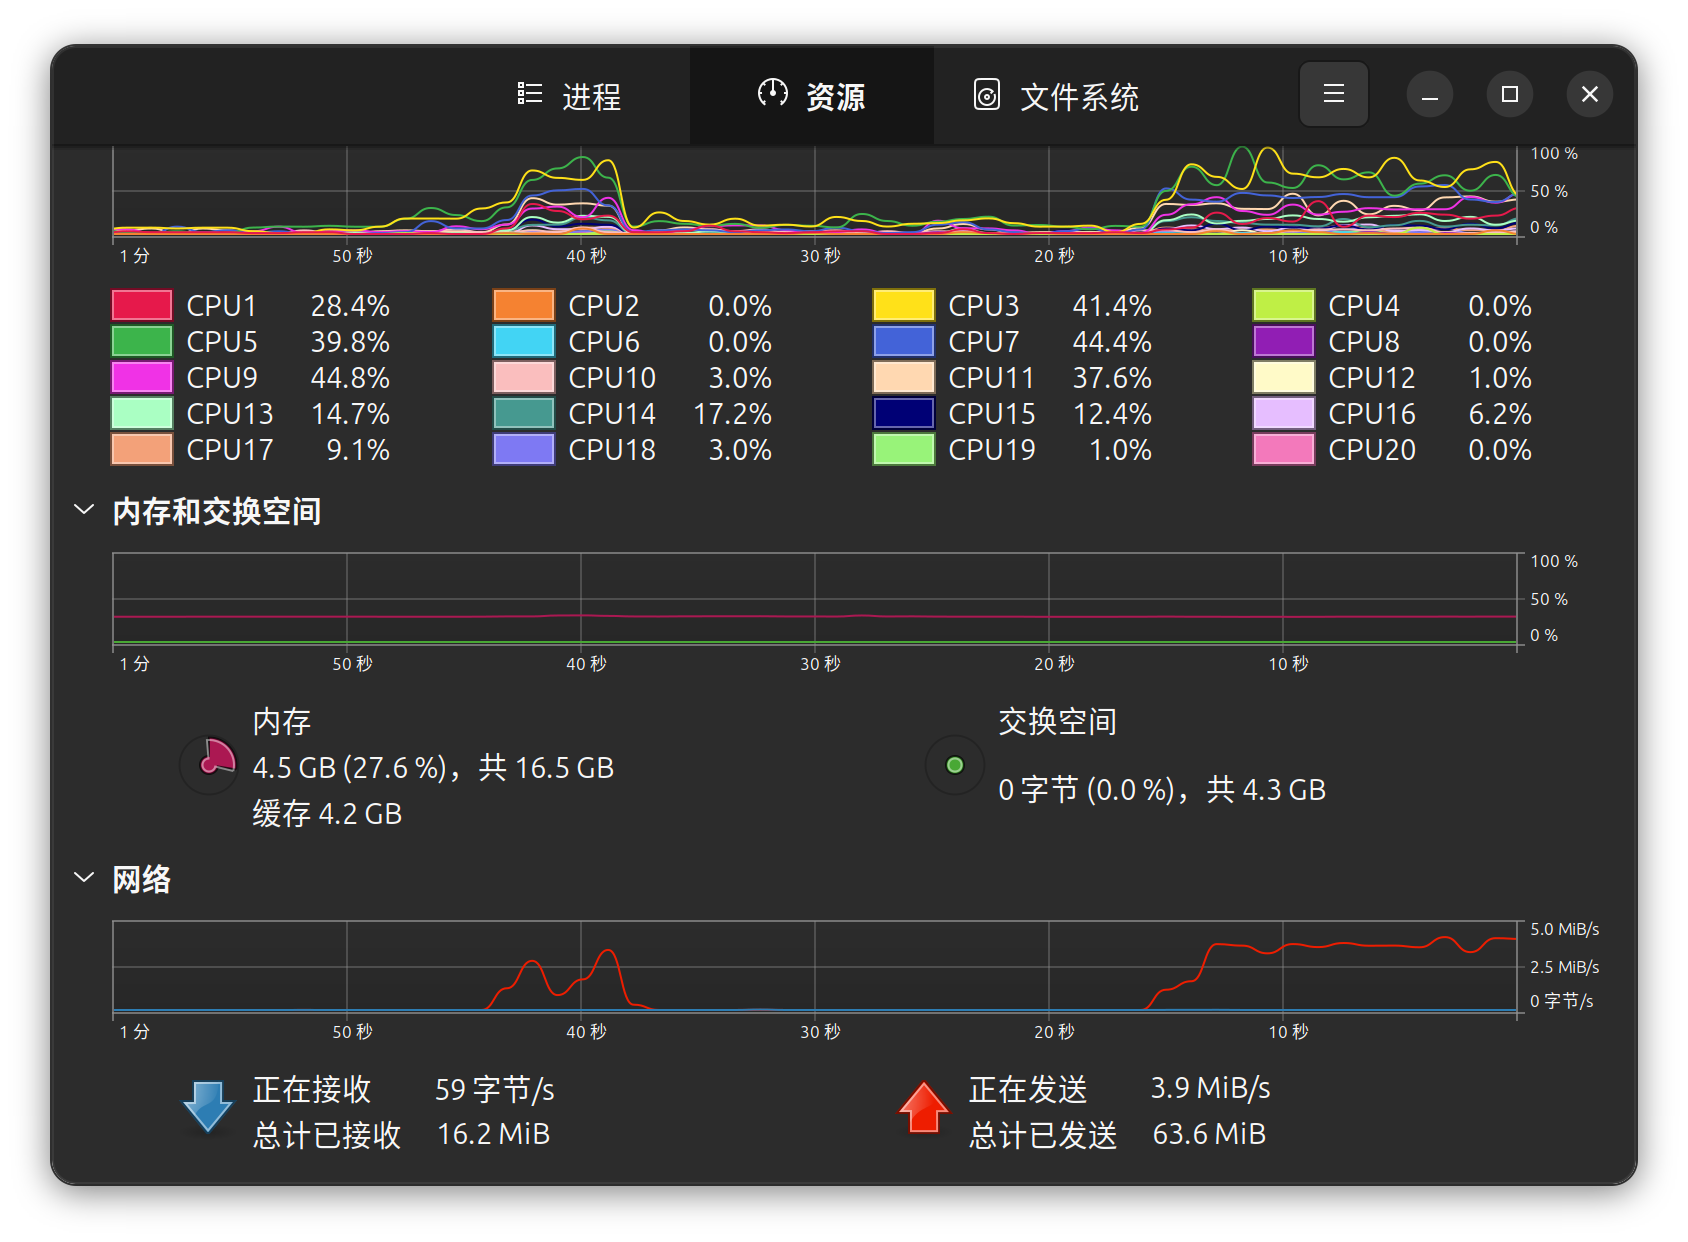Select the CPU9 magenta color swatch
The image size is (1688, 1242).
(142, 378)
